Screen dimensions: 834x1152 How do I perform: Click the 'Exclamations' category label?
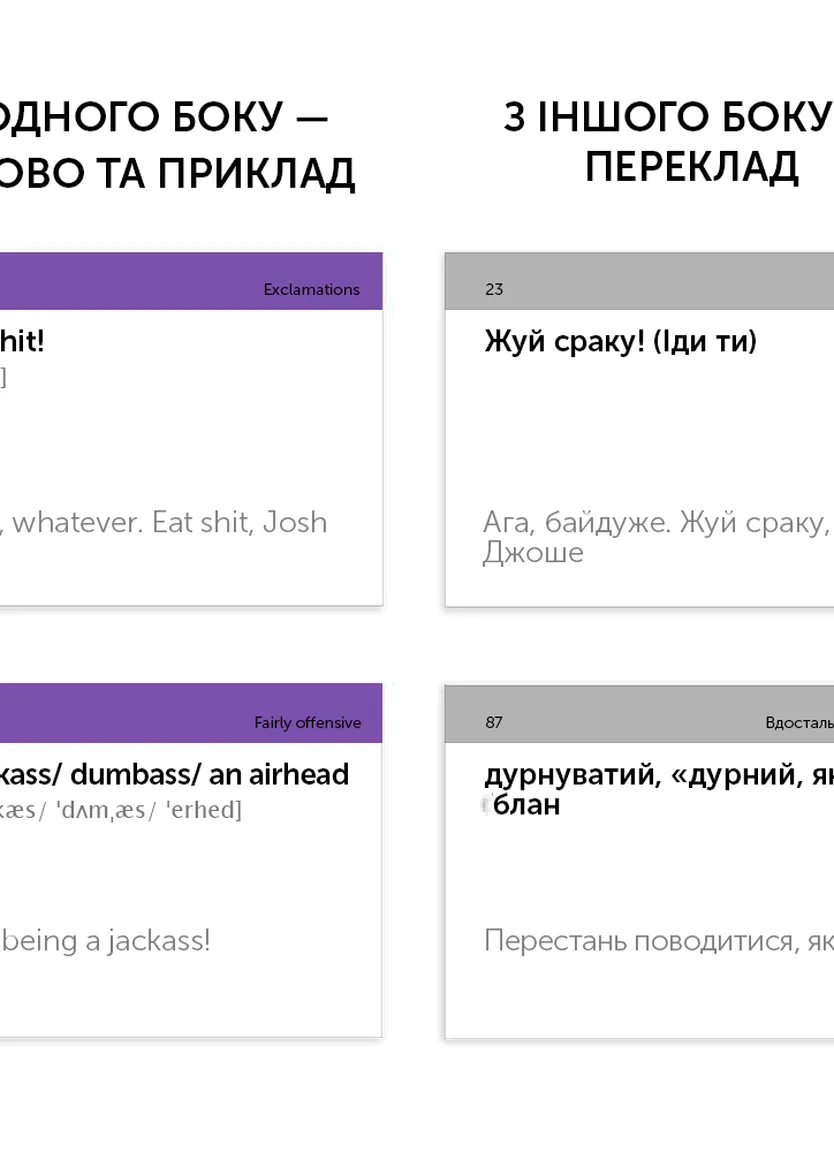[x=312, y=289]
